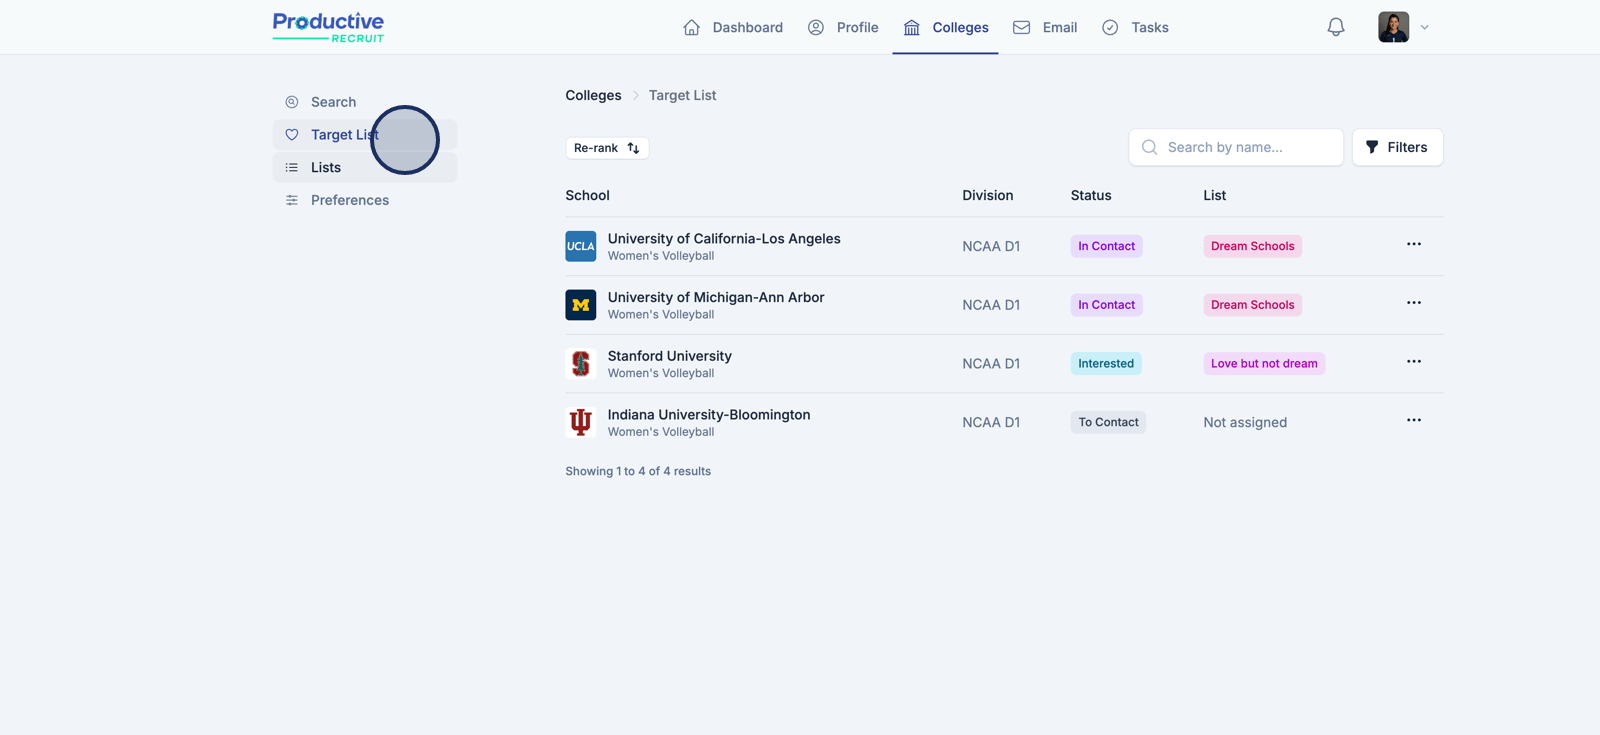Click the List column header

1215,196
